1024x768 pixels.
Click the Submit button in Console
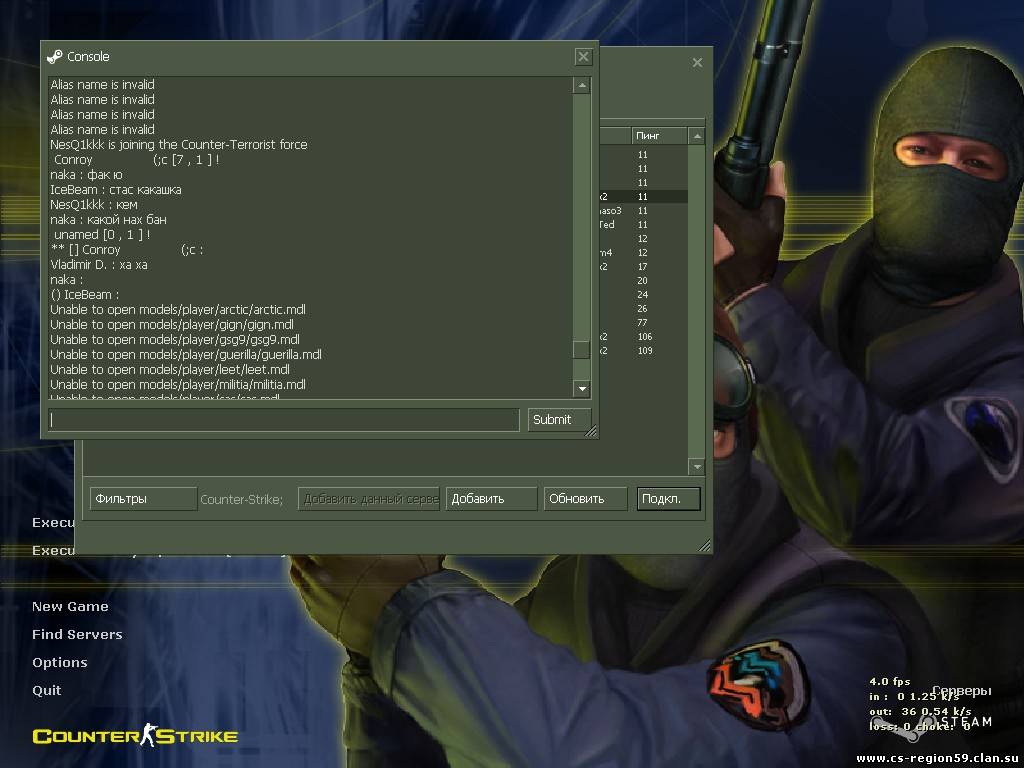(x=559, y=420)
